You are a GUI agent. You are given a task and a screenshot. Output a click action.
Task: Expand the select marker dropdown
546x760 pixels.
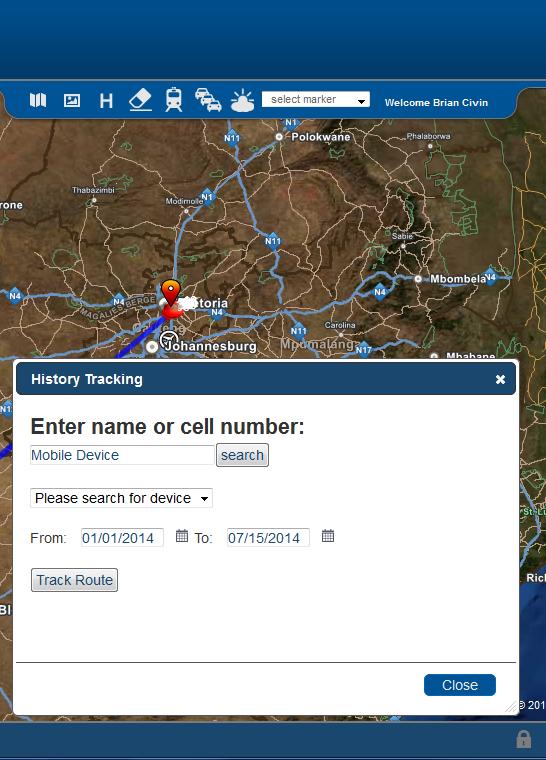[316, 99]
